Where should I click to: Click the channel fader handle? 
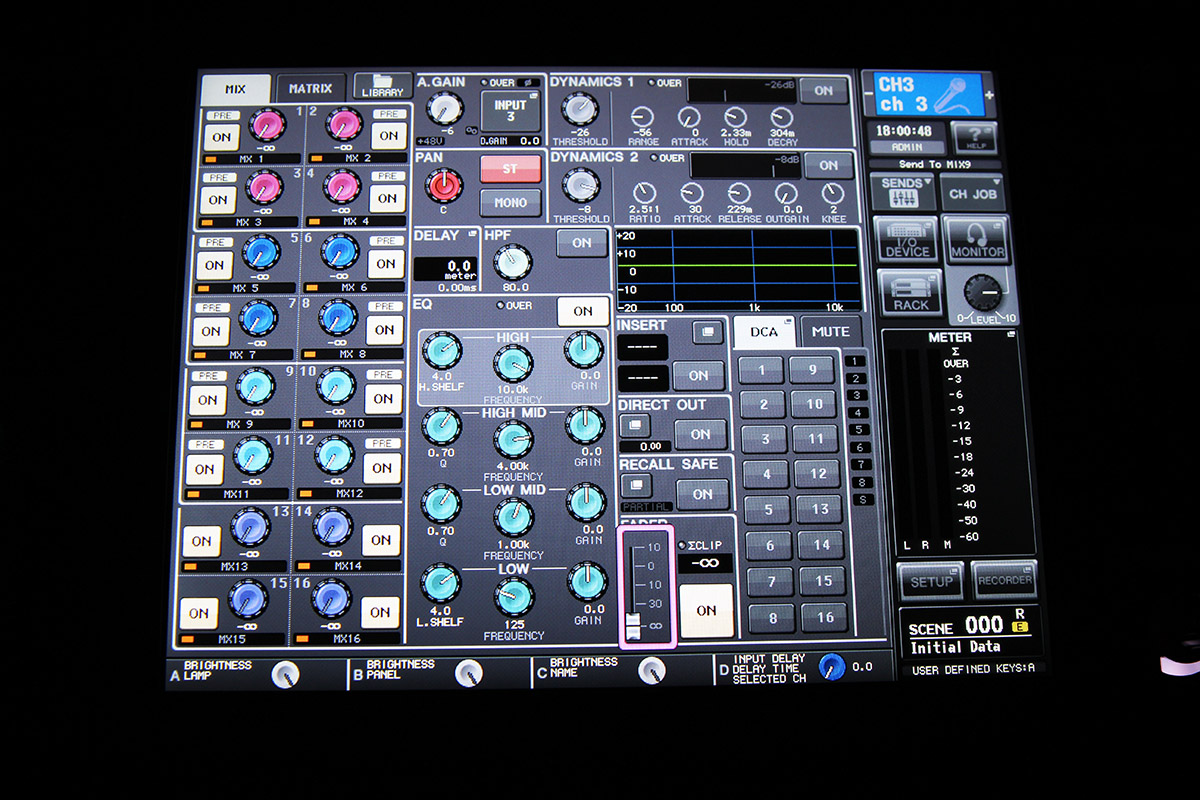(x=632, y=626)
